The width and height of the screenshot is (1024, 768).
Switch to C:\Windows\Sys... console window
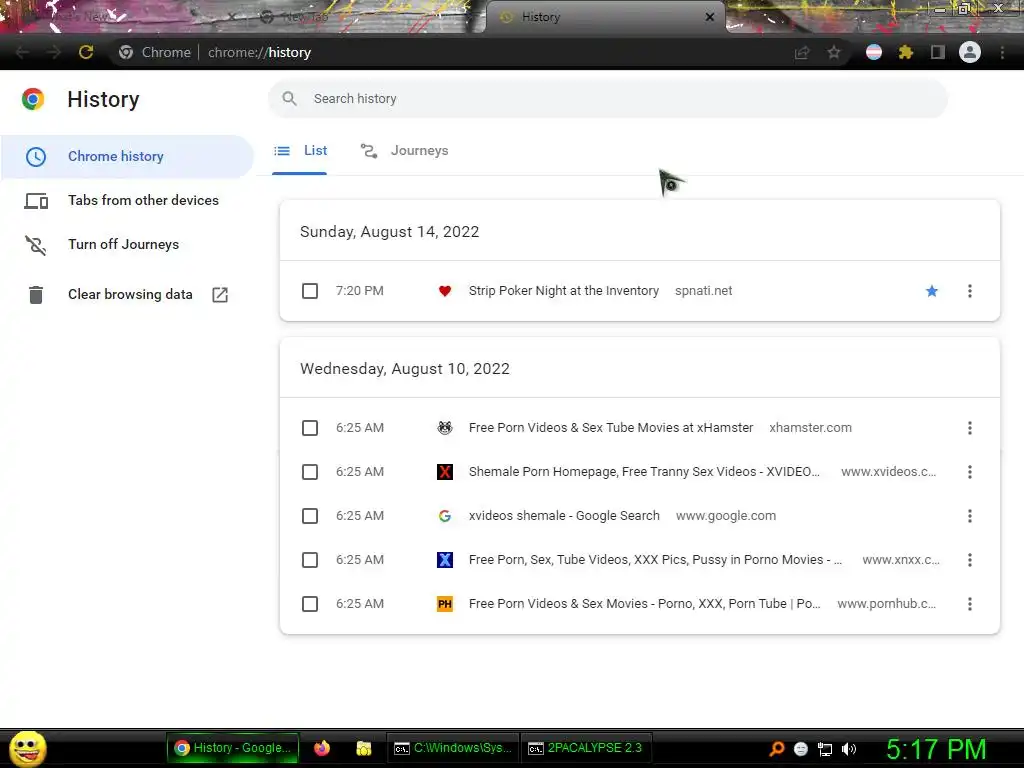(x=453, y=748)
